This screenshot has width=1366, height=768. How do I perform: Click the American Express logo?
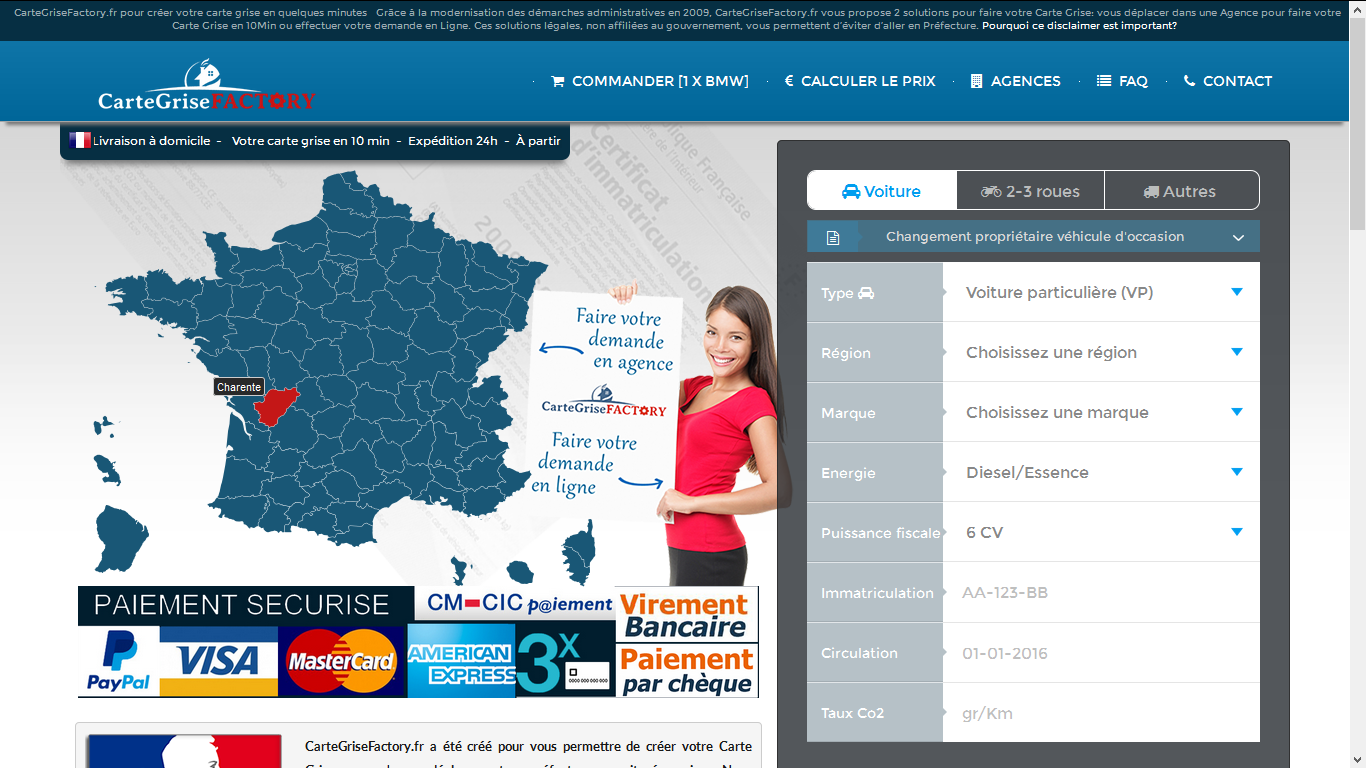click(x=461, y=661)
